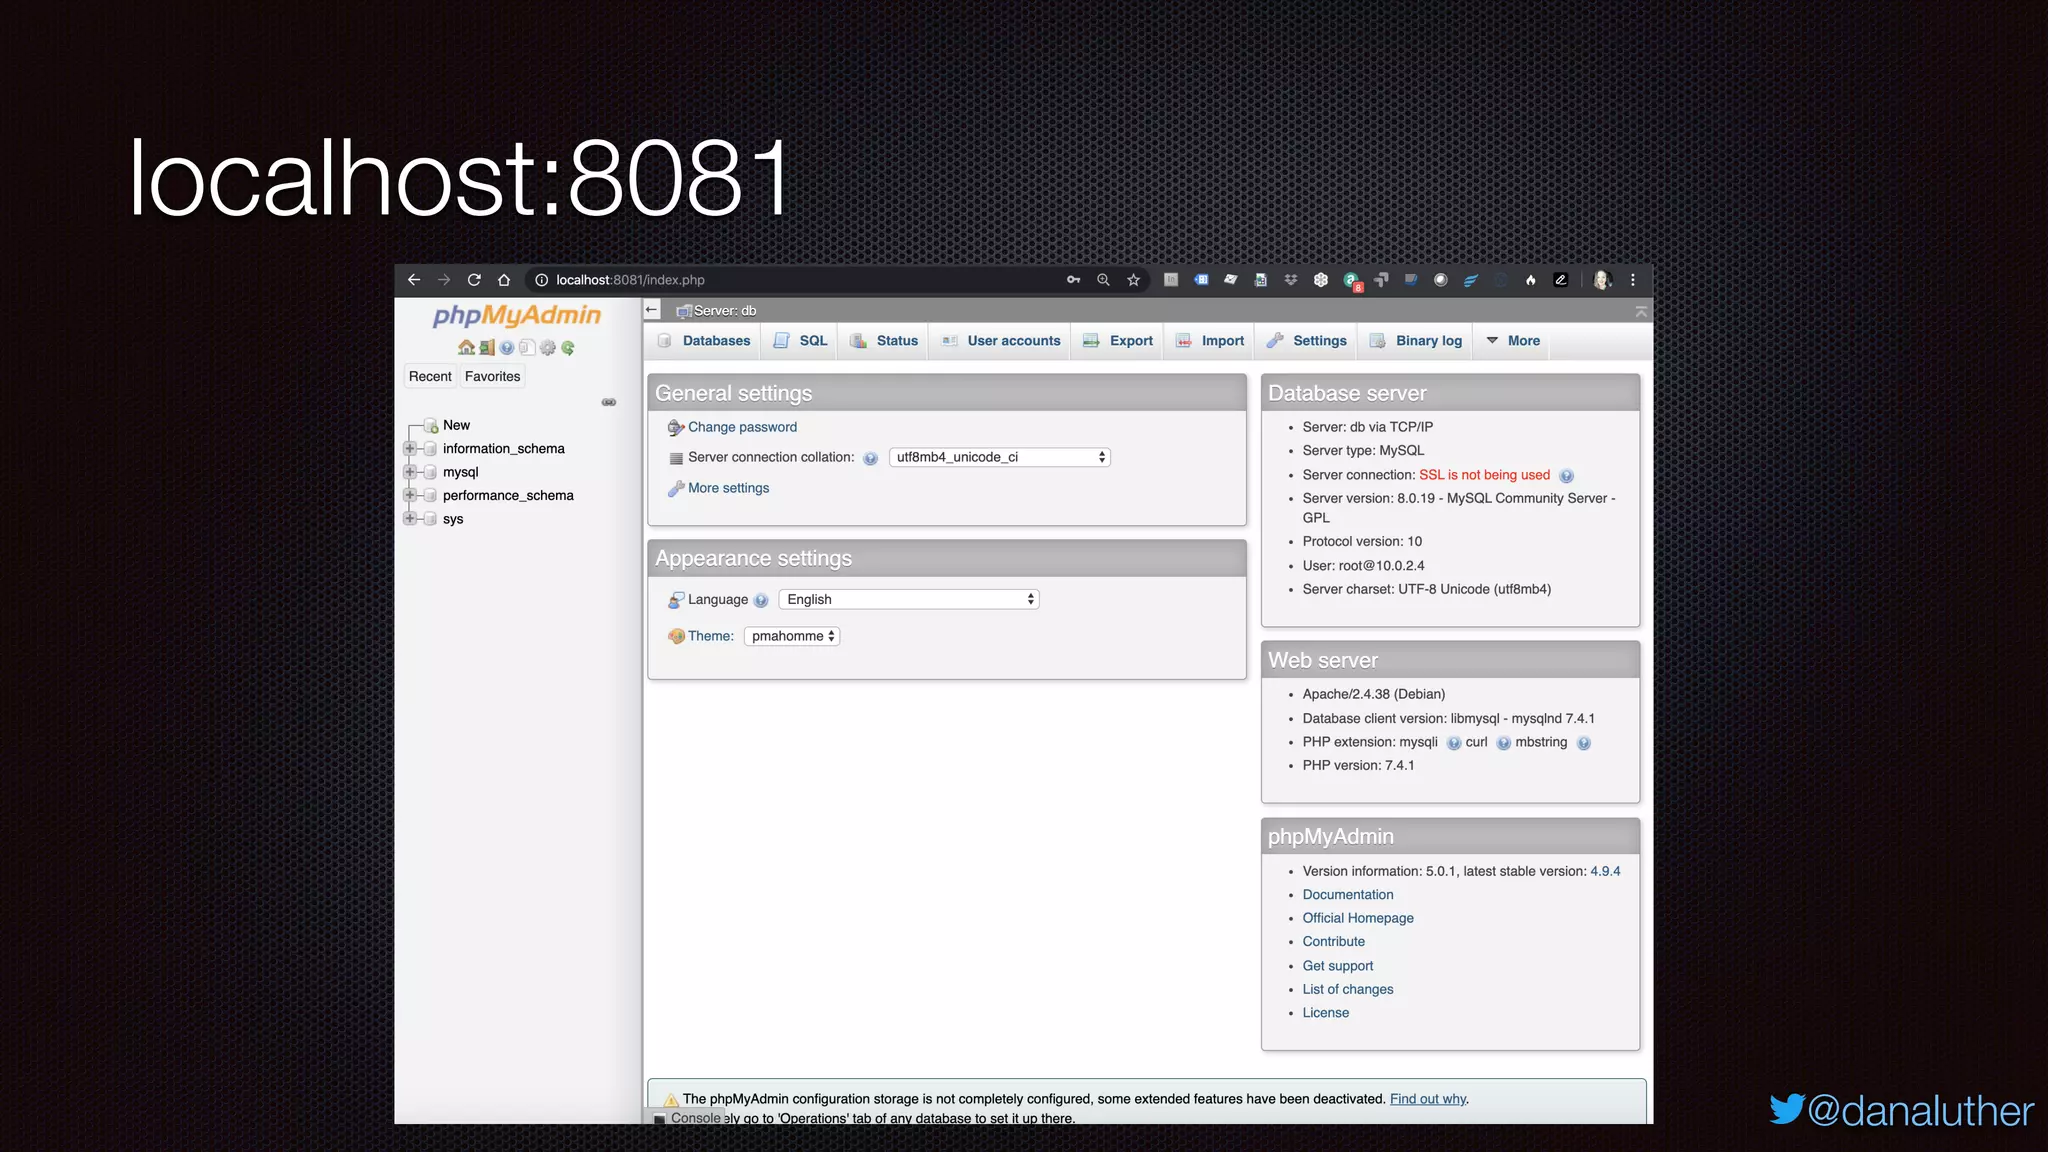The image size is (2048, 1152).
Task: Click the phpMyAdmin home icon in sidebar
Action: (466, 348)
